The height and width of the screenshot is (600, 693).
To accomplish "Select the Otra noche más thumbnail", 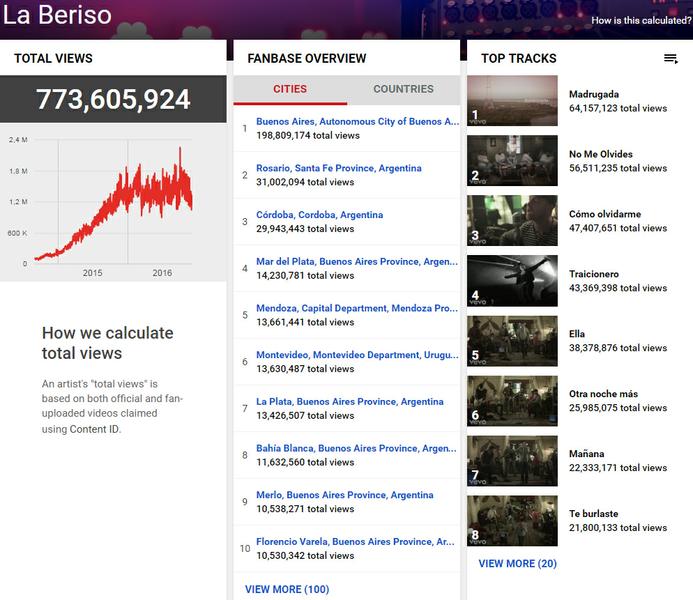I will pyautogui.click(x=512, y=401).
